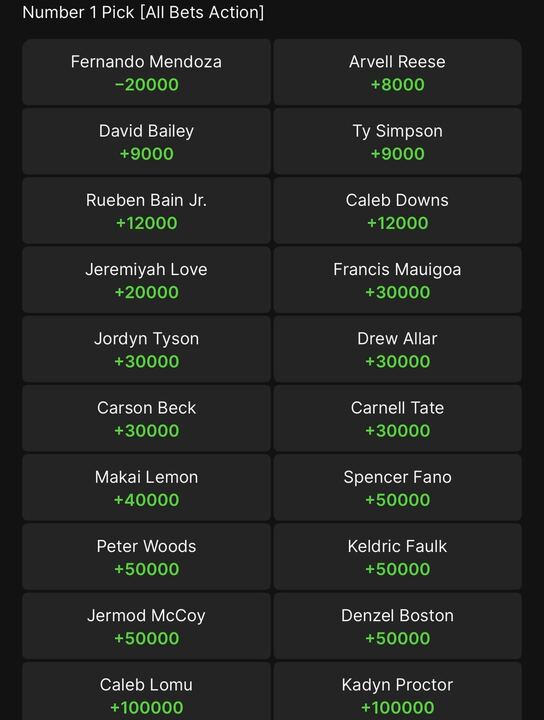Screen dimensions: 544x720
Task: Add Drew Allar +30000 to betslip
Action: coord(398,349)
